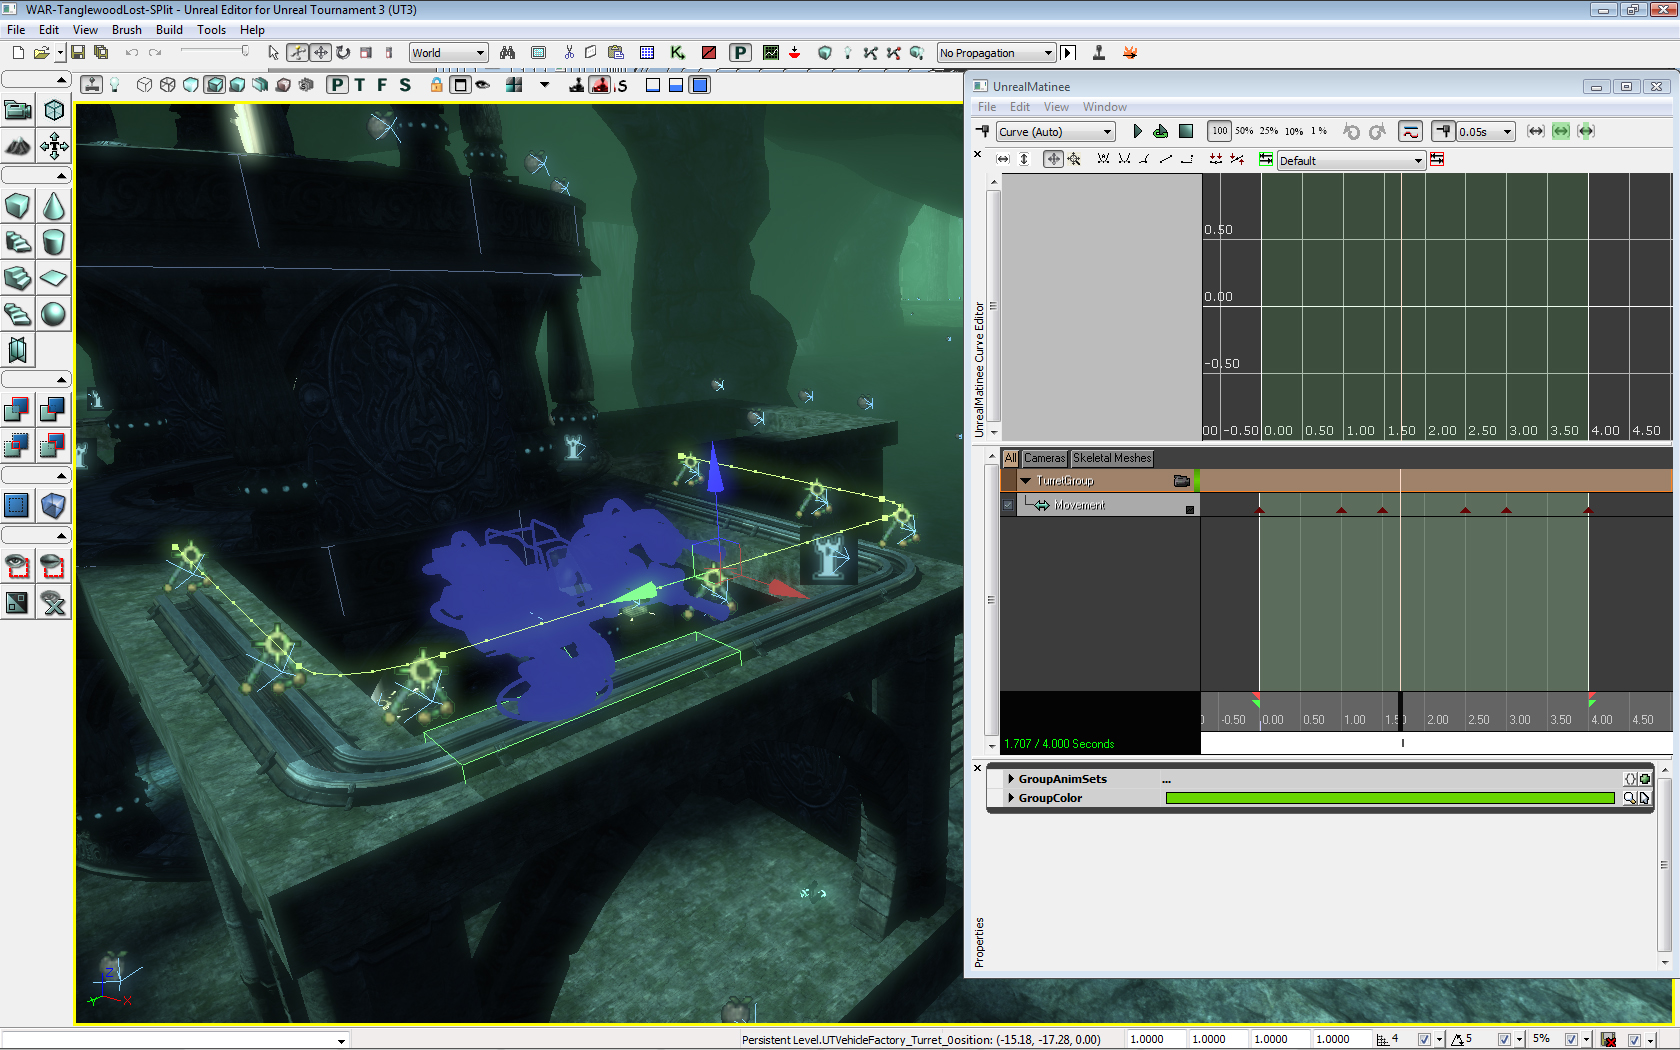Toggle Movement track enable checkbox

[1008, 505]
